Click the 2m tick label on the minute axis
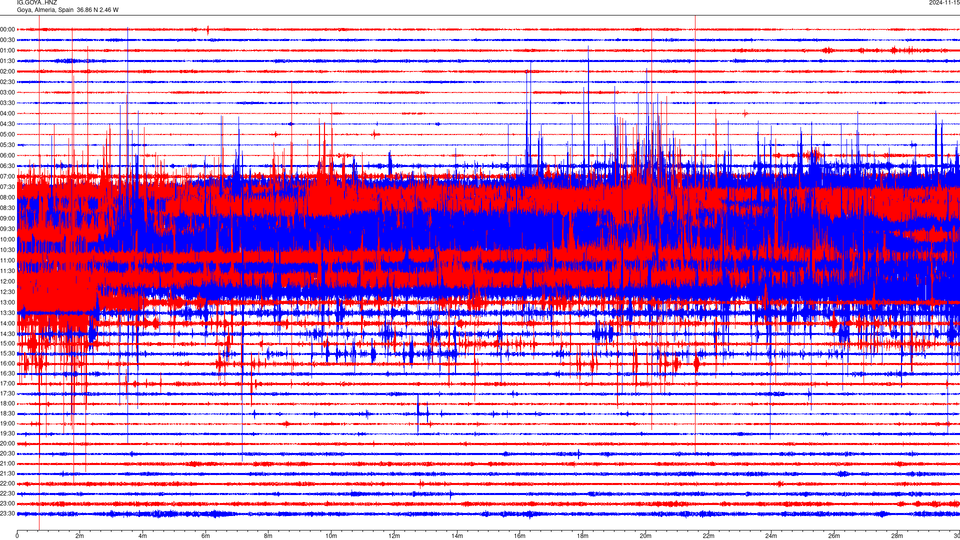This screenshot has width=960, height=540. (x=80, y=536)
